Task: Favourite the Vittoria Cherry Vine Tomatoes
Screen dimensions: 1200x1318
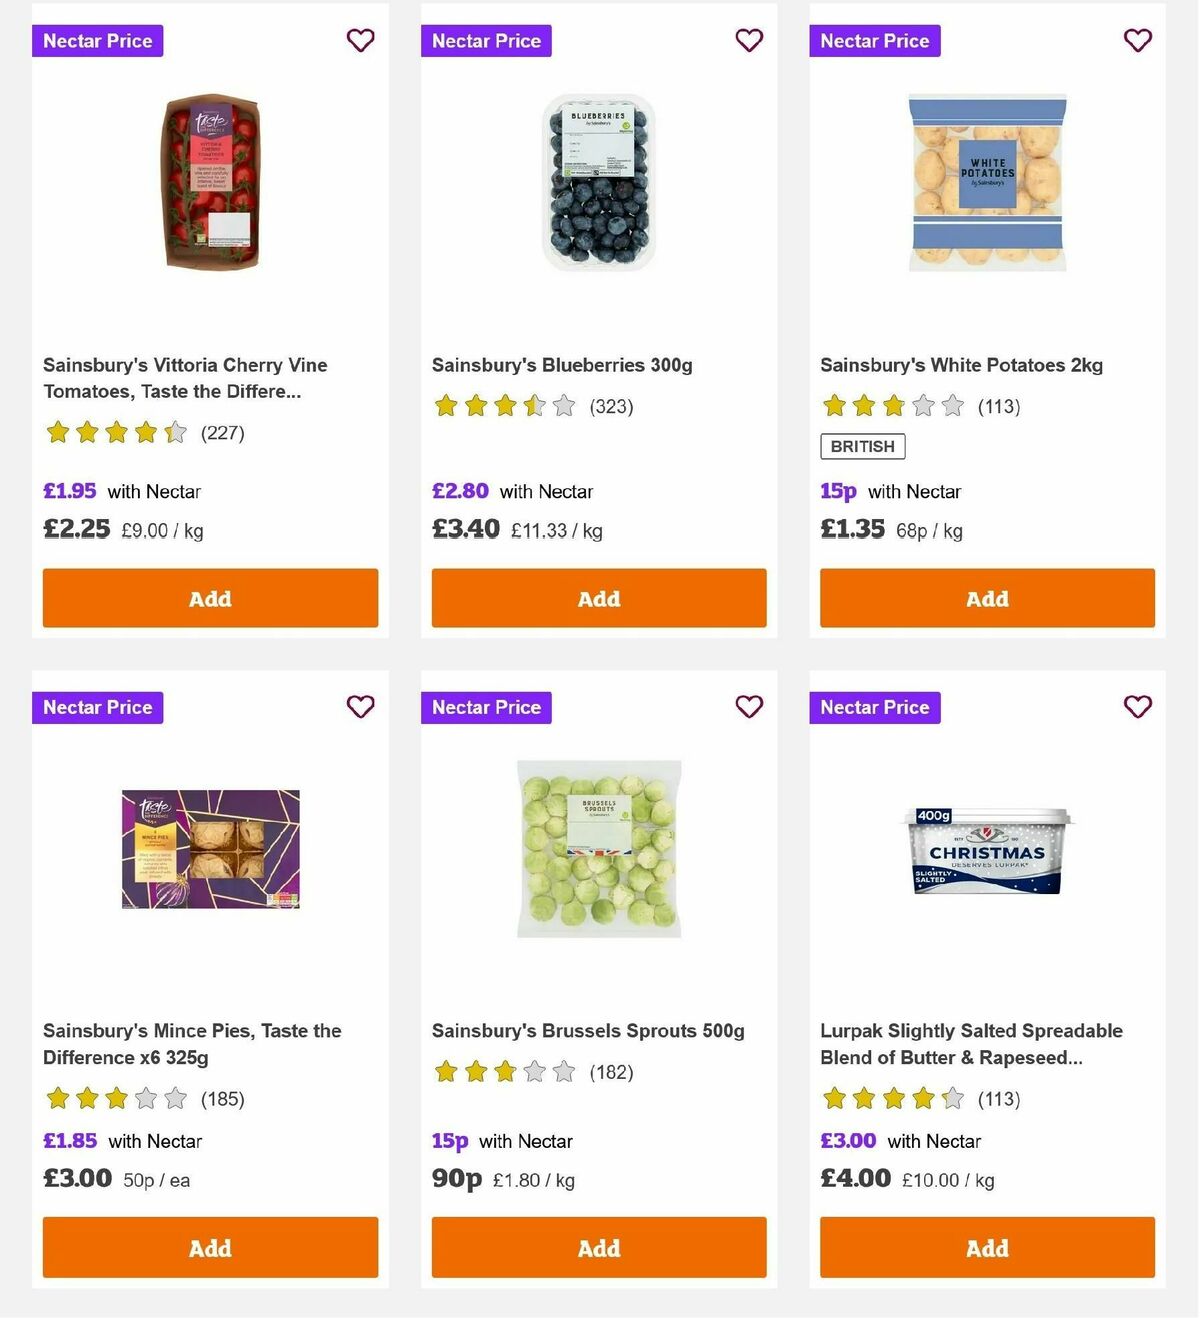Action: pos(360,40)
